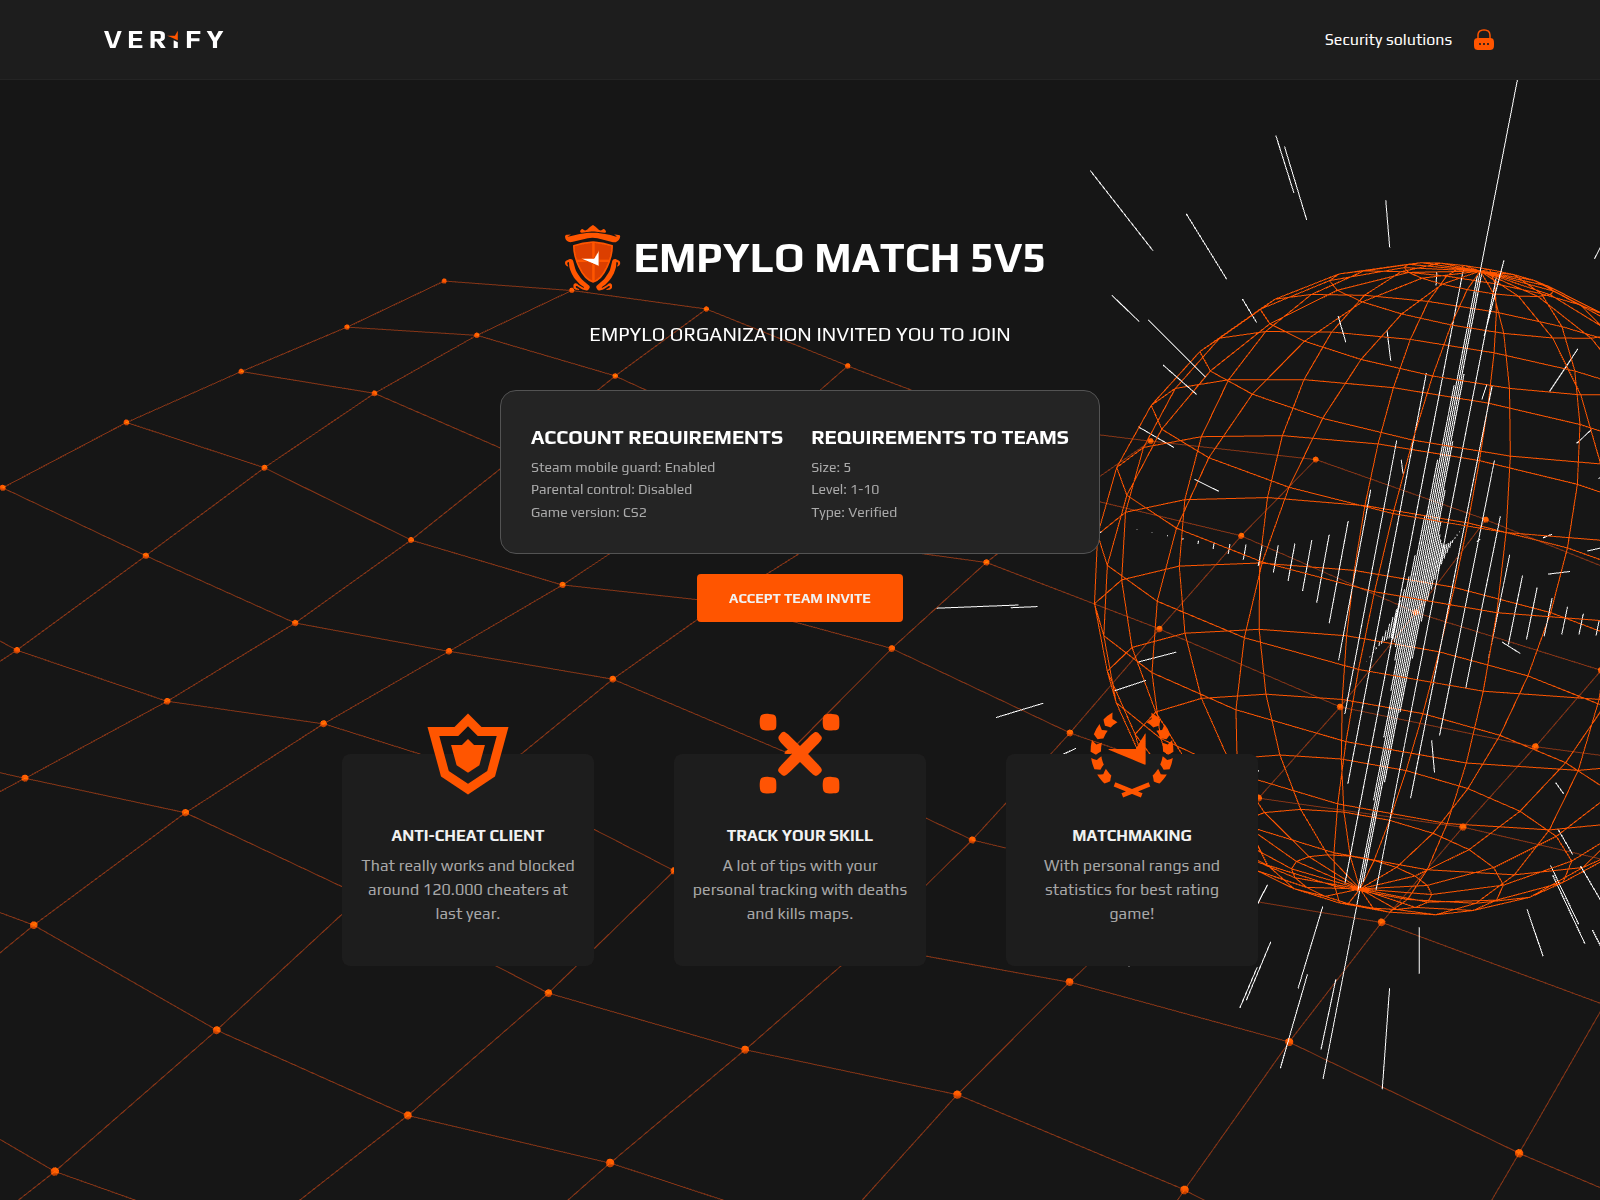Click the EMPYLO ORGANIZATION INVITED YOU TO JOIN text
Viewport: 1600px width, 1200px height.
pyautogui.click(x=800, y=334)
